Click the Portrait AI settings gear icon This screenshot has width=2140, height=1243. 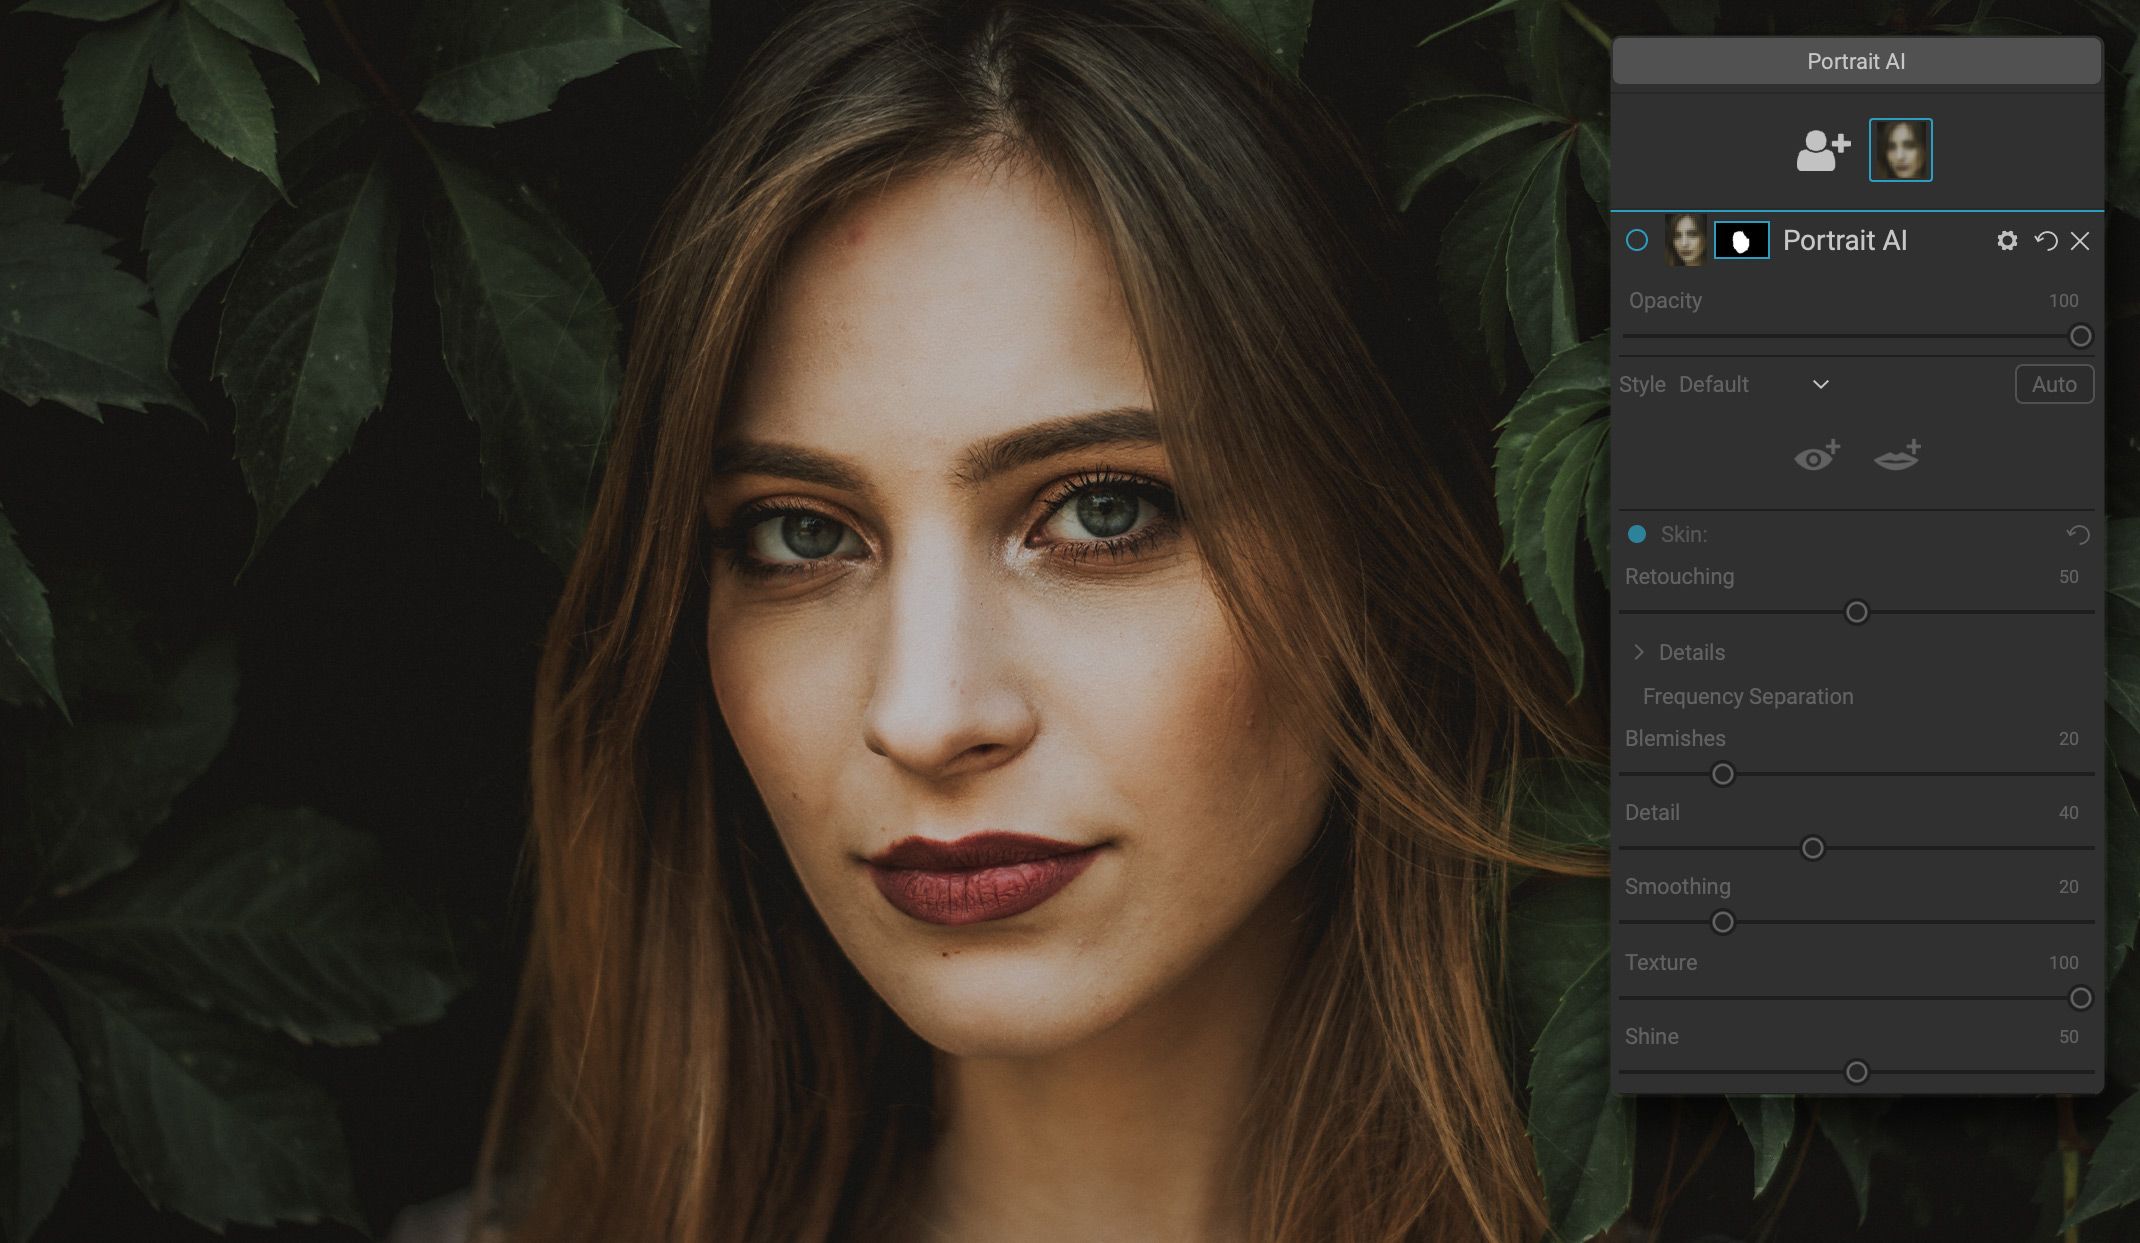tap(2007, 240)
